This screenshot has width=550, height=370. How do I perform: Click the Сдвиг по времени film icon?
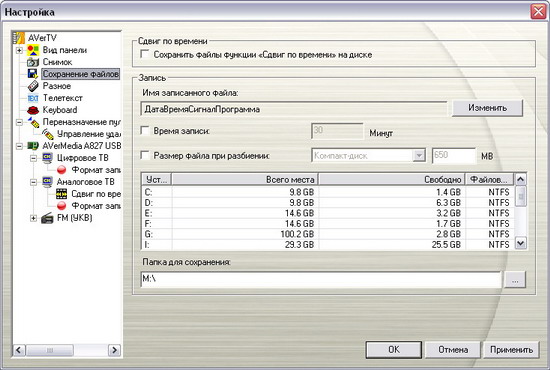(x=61, y=194)
